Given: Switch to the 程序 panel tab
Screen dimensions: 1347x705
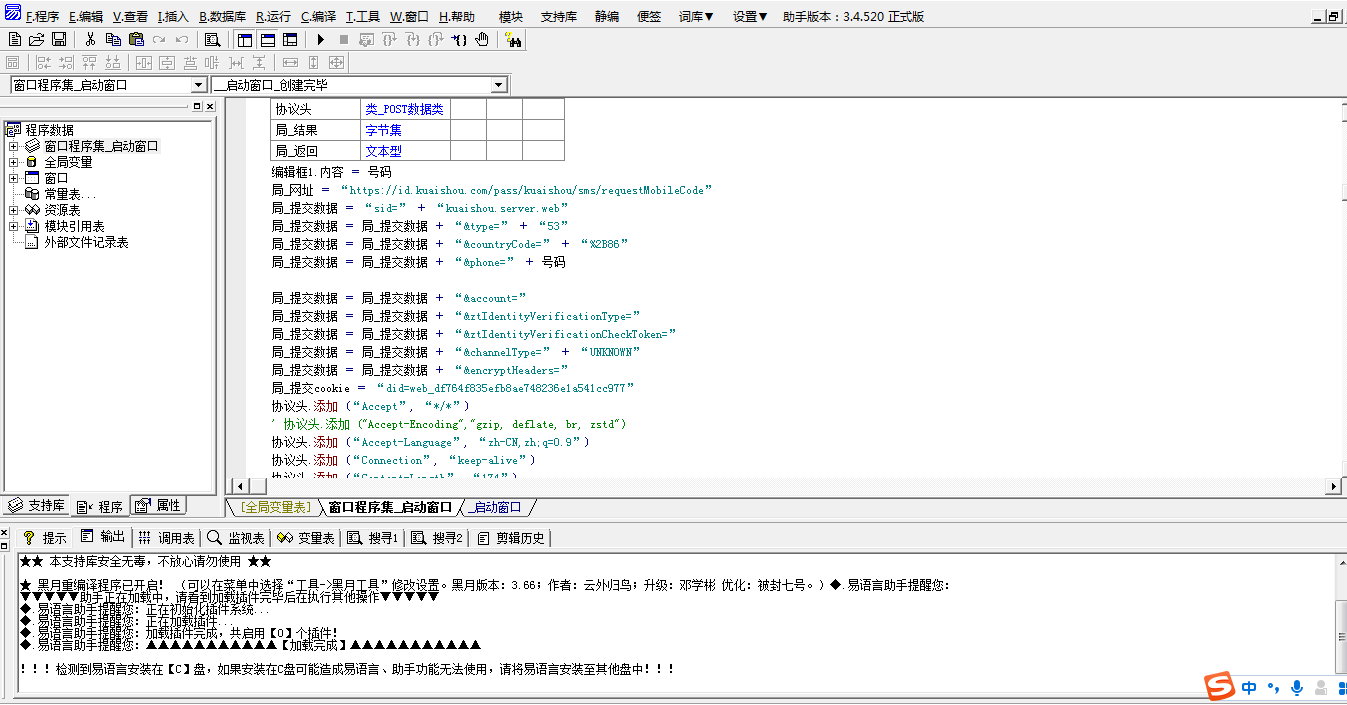Looking at the screenshot, I should point(100,506).
